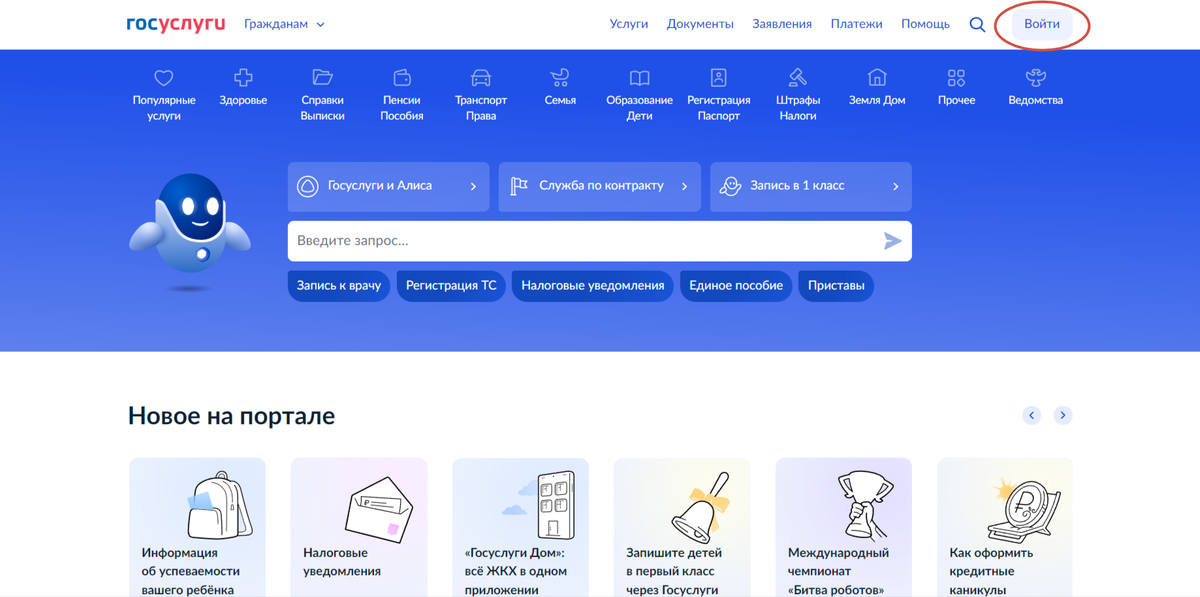Viewport: 1200px width, 597px height.
Task: Click the Войти login button
Action: (1042, 24)
